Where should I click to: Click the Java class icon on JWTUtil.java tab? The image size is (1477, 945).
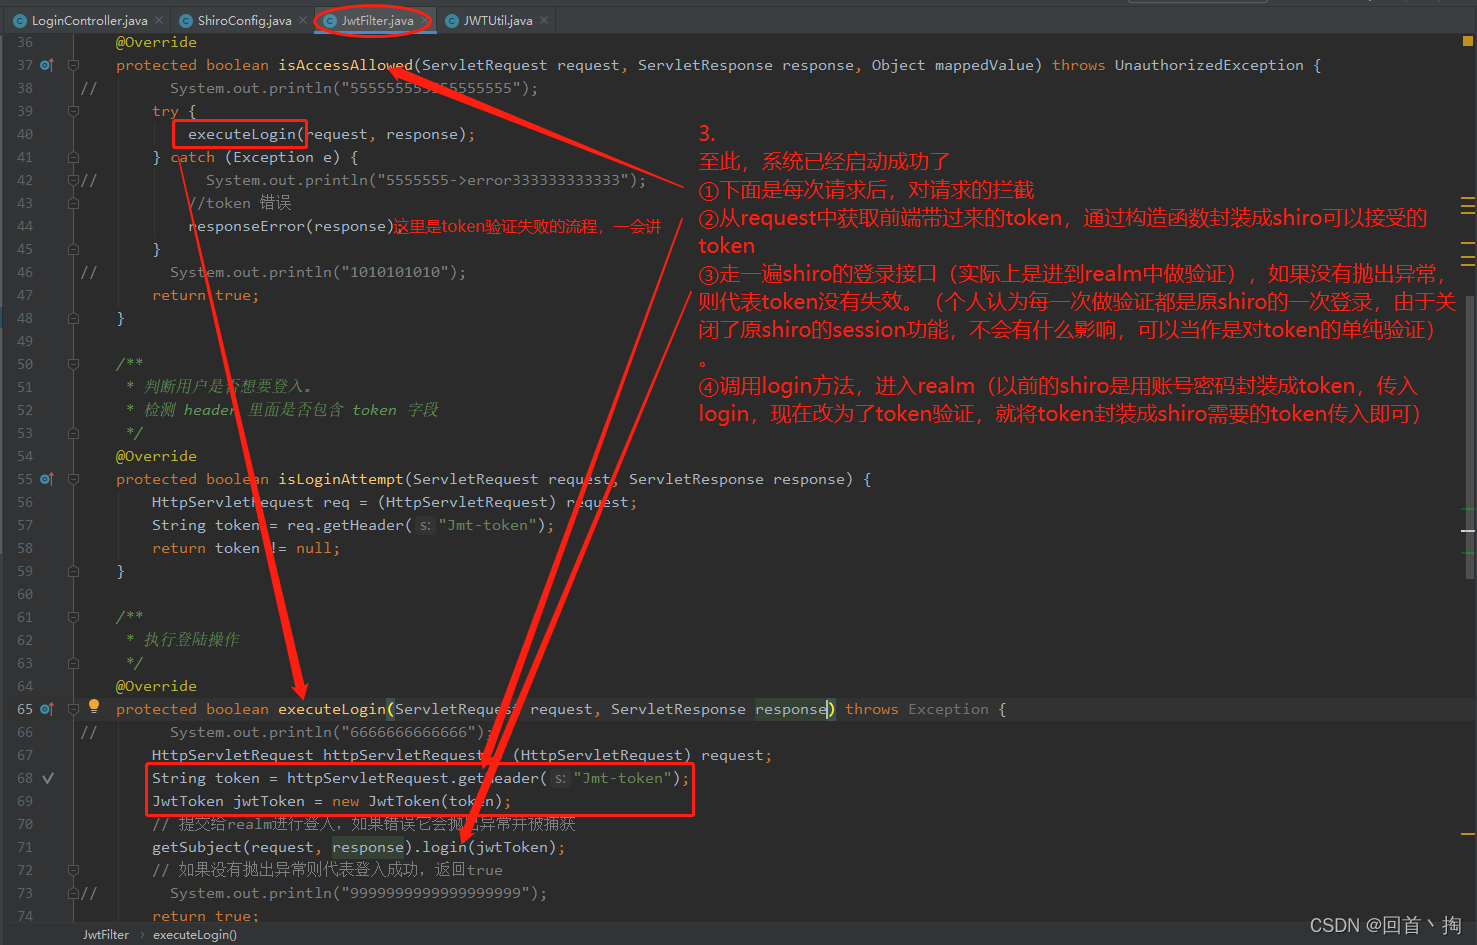pyautogui.click(x=452, y=20)
